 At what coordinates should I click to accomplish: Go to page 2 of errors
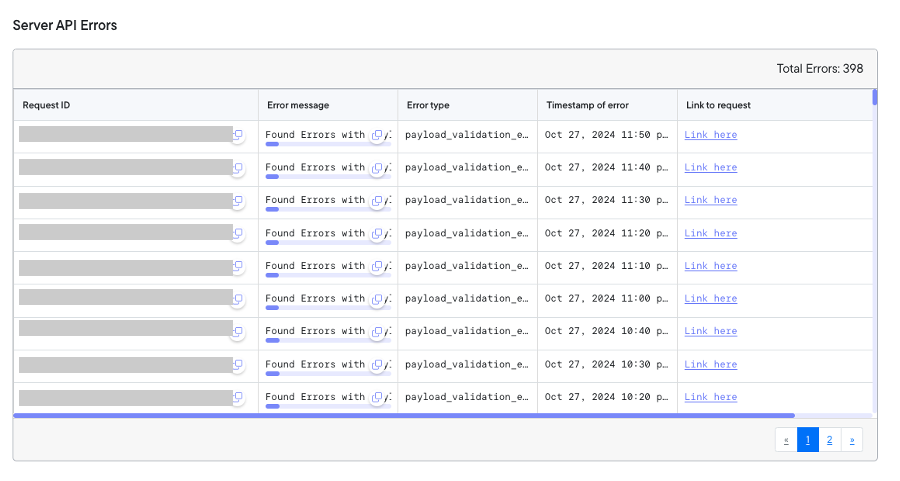[829, 440]
